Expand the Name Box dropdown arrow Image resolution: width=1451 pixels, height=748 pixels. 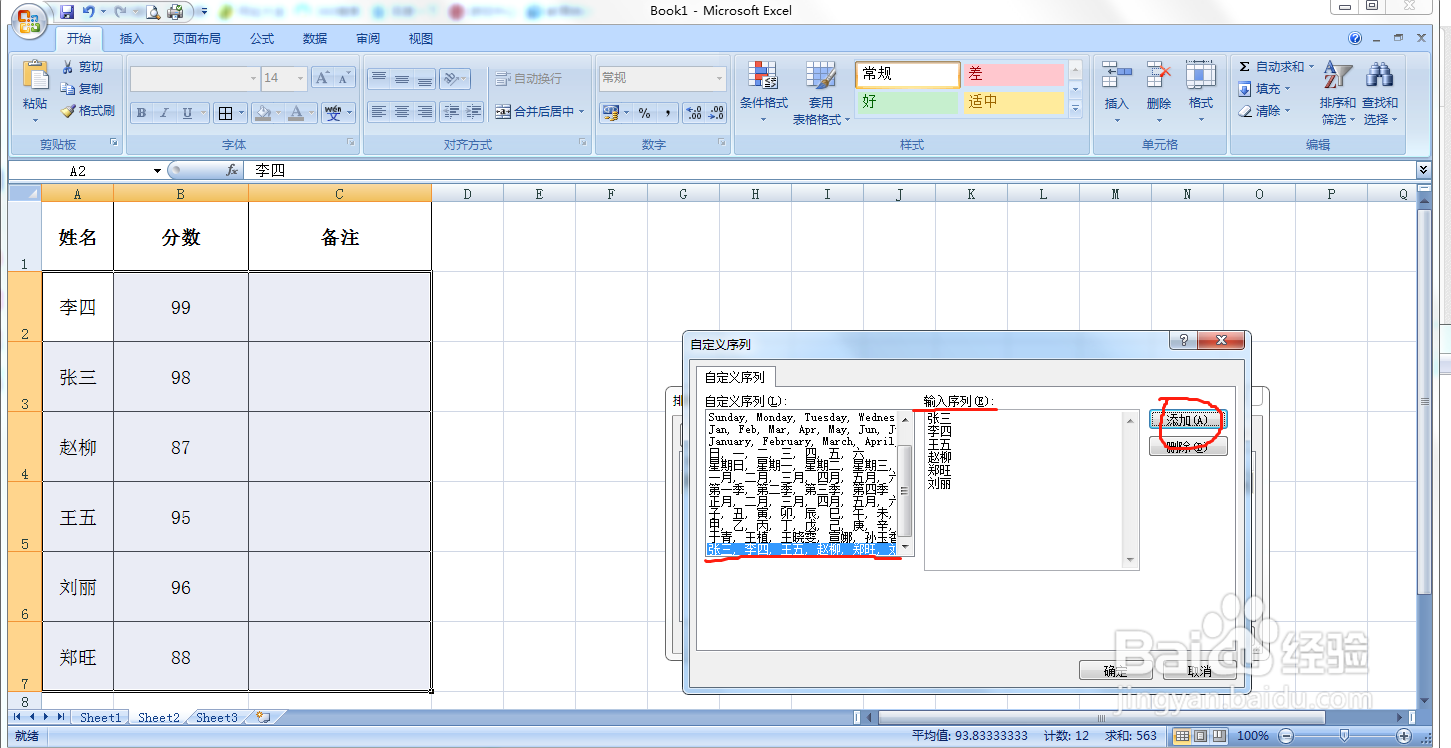click(157, 171)
